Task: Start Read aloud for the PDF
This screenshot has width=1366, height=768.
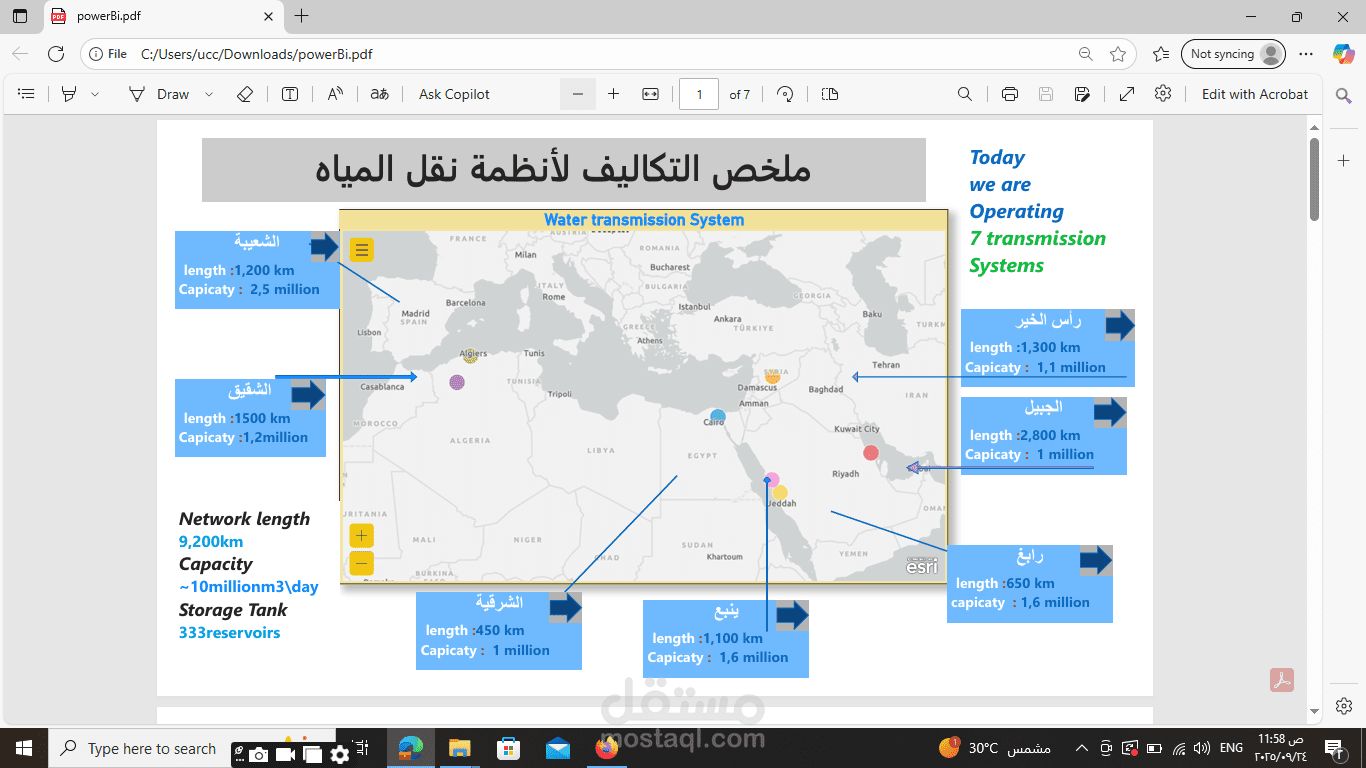Action: tap(335, 94)
